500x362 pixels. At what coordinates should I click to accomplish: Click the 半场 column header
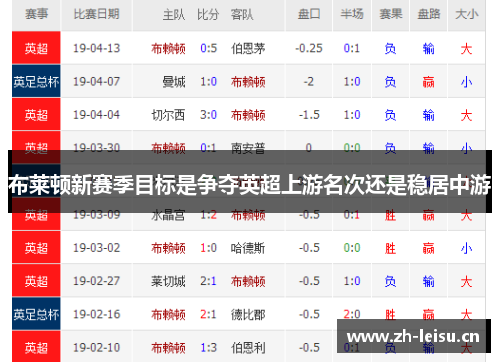[x=352, y=14]
